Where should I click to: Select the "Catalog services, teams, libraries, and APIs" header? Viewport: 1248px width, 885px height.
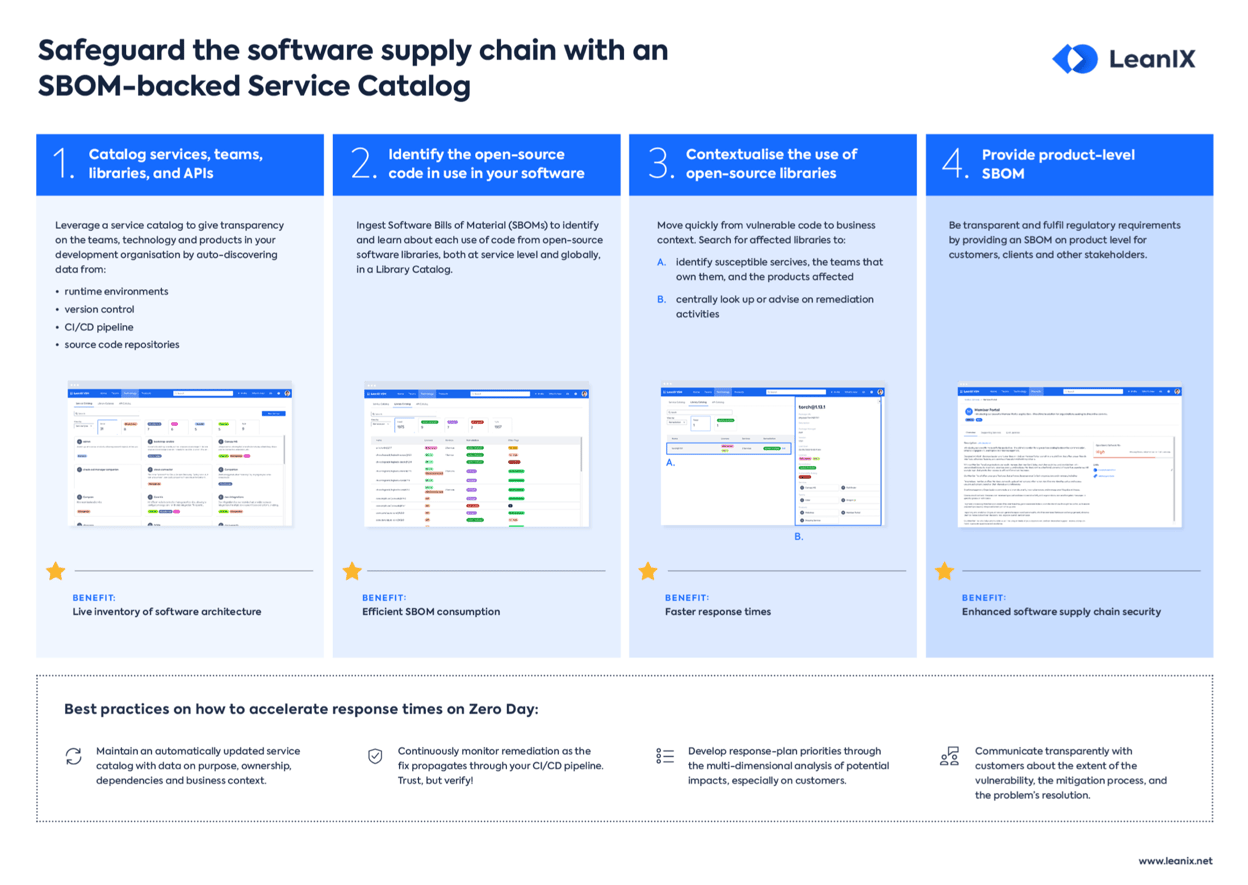click(x=176, y=164)
